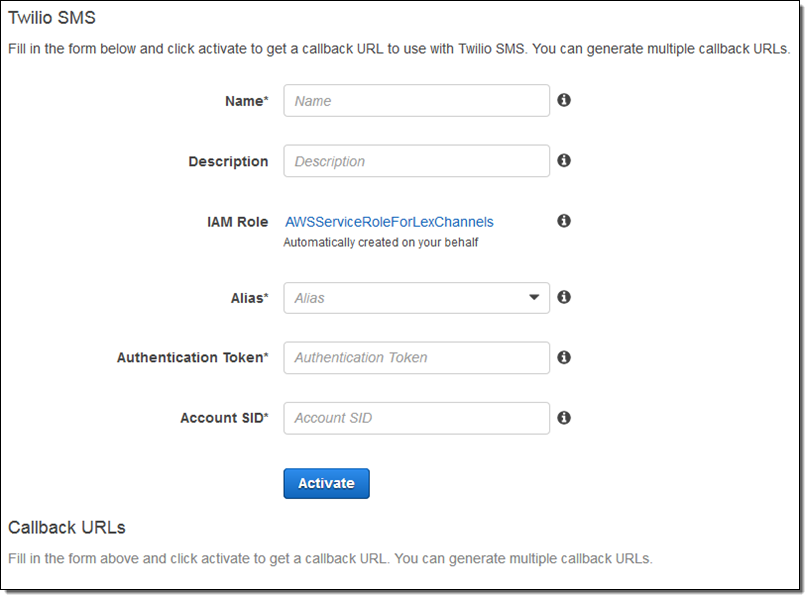The image size is (810, 600).
Task: Click the "Automatically created on your behalf" text
Action: tap(381, 242)
